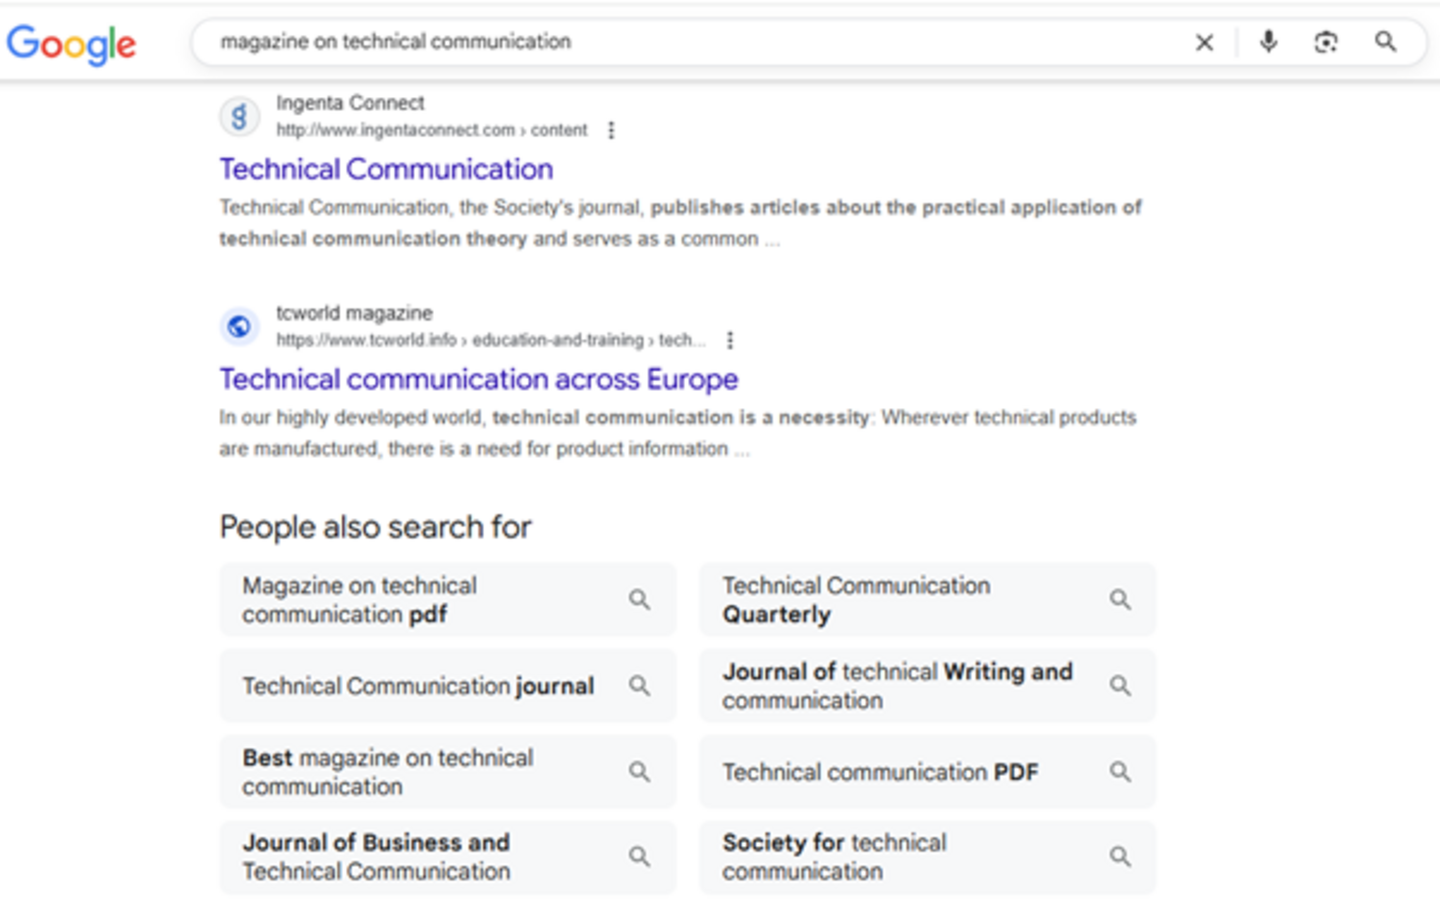Click the Google logo
The image size is (1440, 921).
(x=71, y=44)
